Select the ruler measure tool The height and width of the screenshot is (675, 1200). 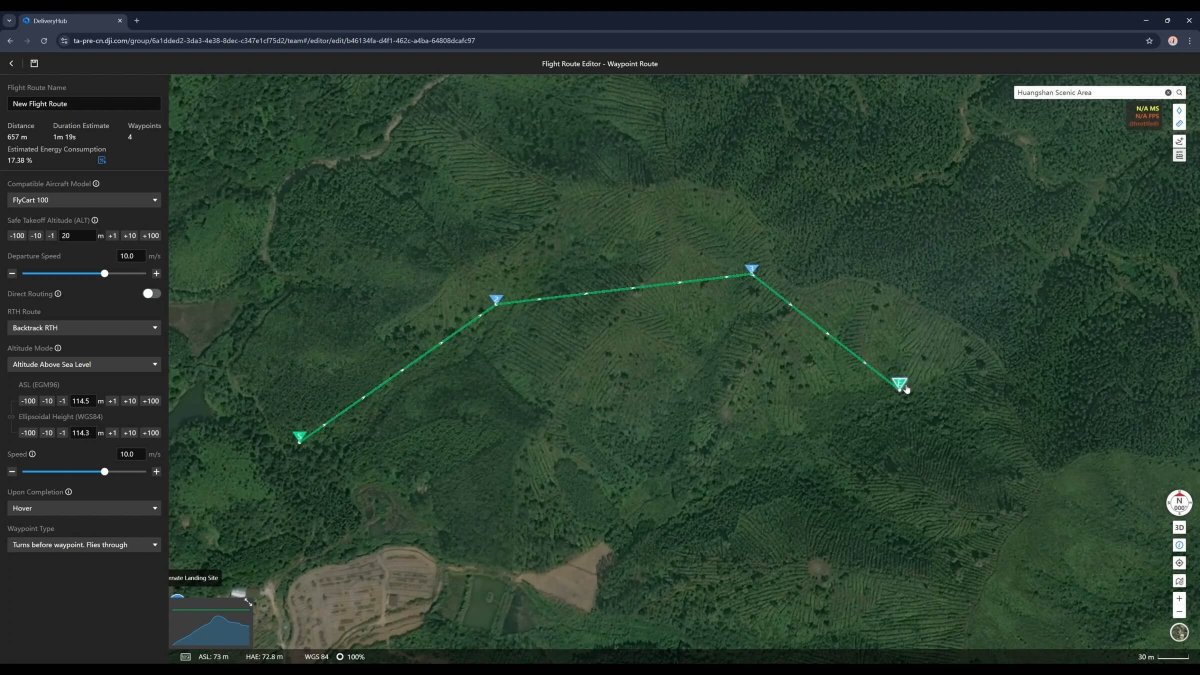coord(1180,124)
